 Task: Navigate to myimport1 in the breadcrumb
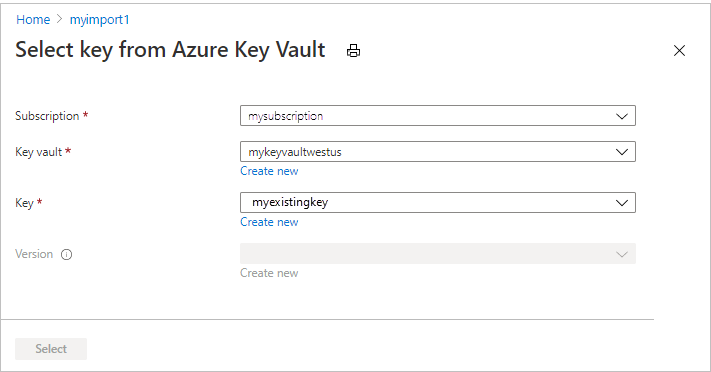(x=99, y=20)
